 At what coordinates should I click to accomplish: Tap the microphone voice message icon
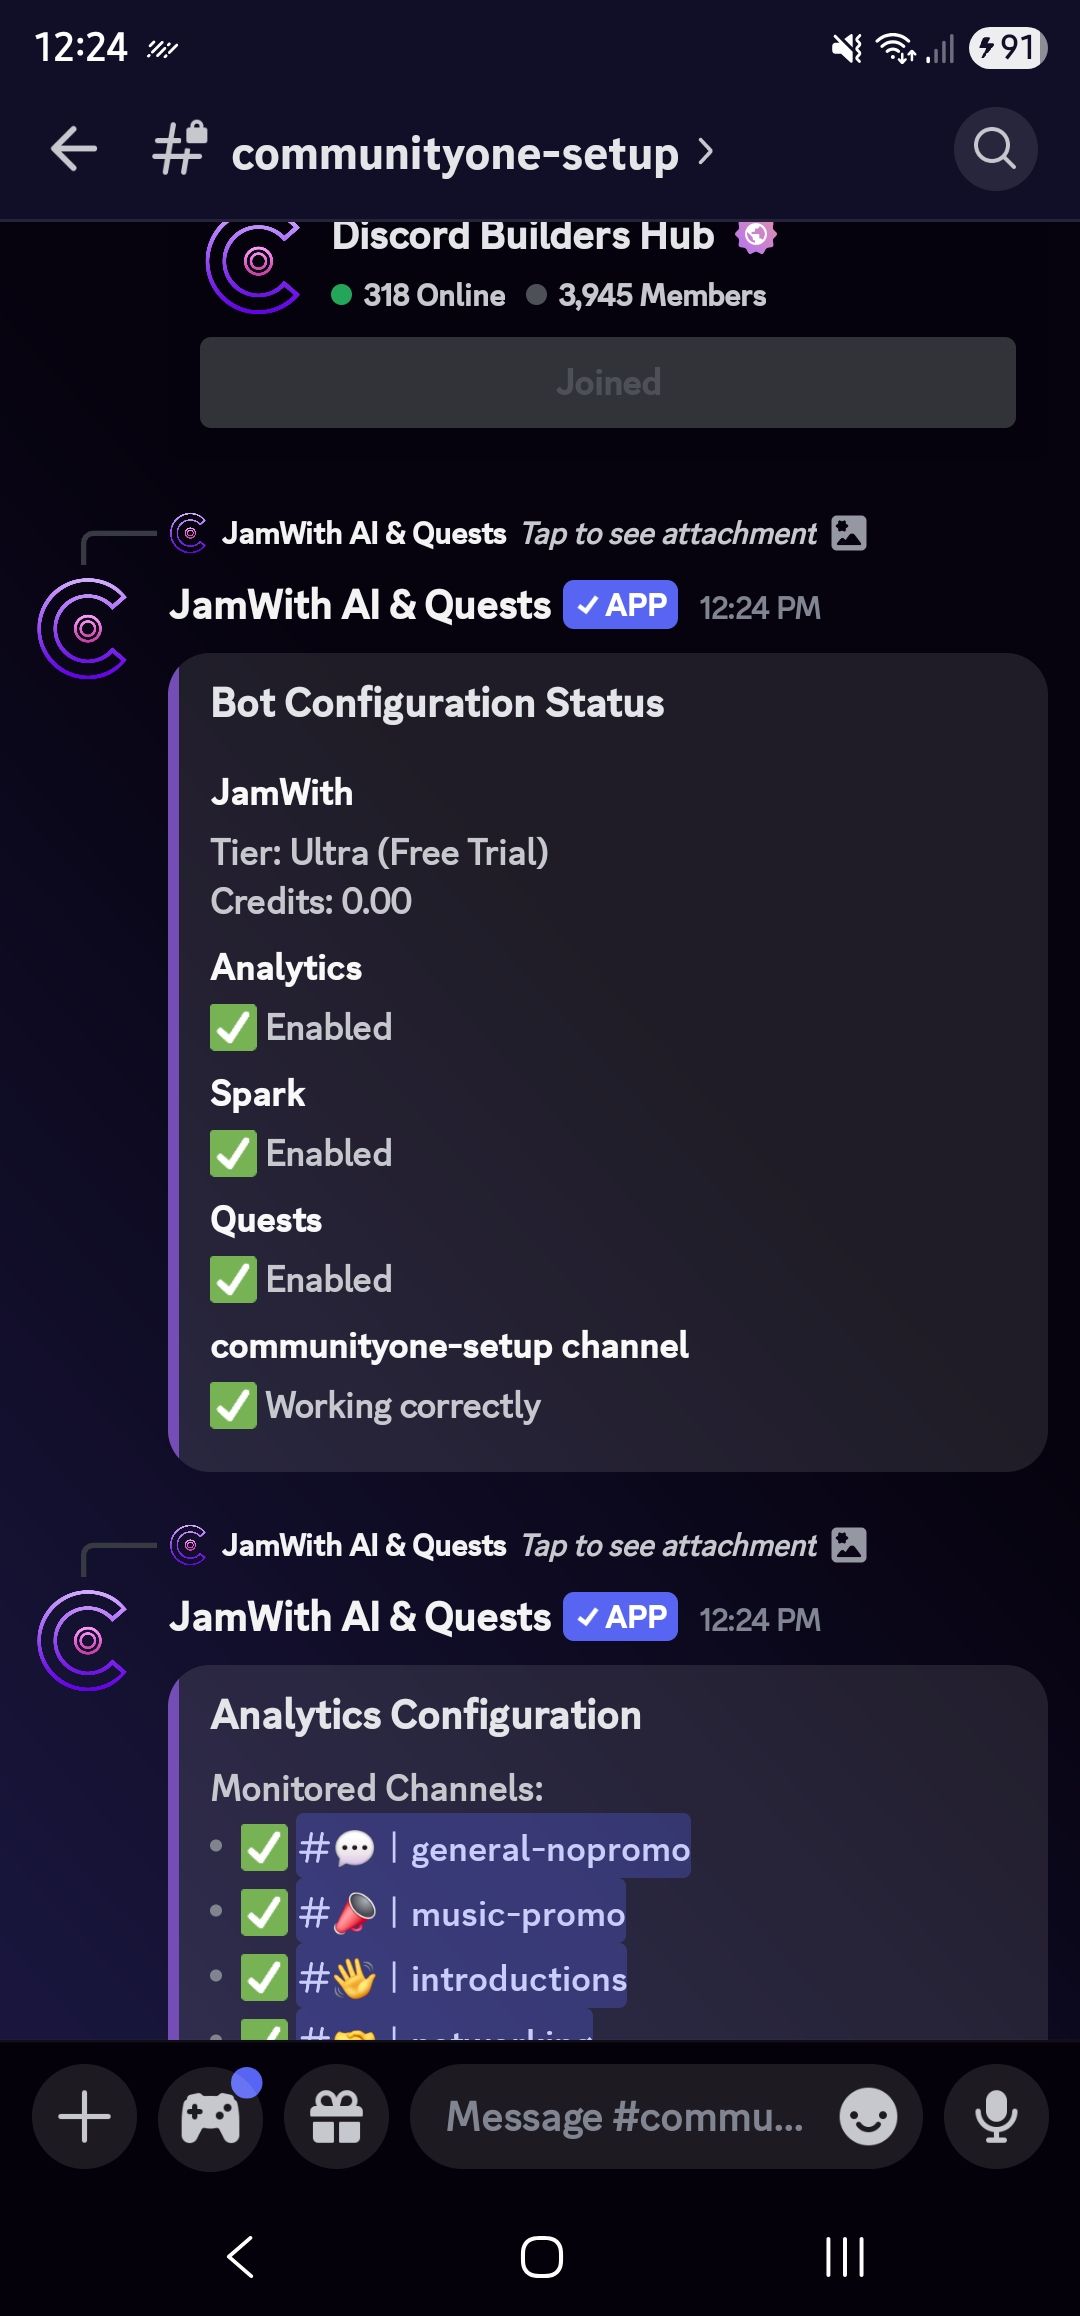996,2116
